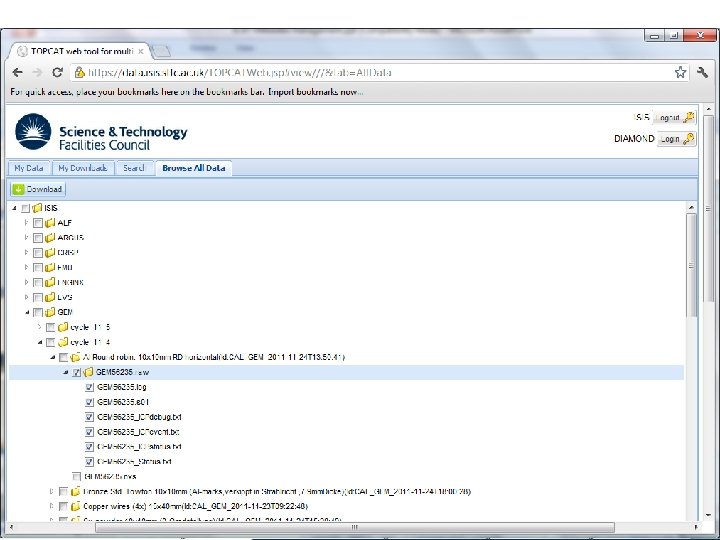Click the browser Back arrow
Viewport: 720px width, 540px height.
click(x=17, y=73)
